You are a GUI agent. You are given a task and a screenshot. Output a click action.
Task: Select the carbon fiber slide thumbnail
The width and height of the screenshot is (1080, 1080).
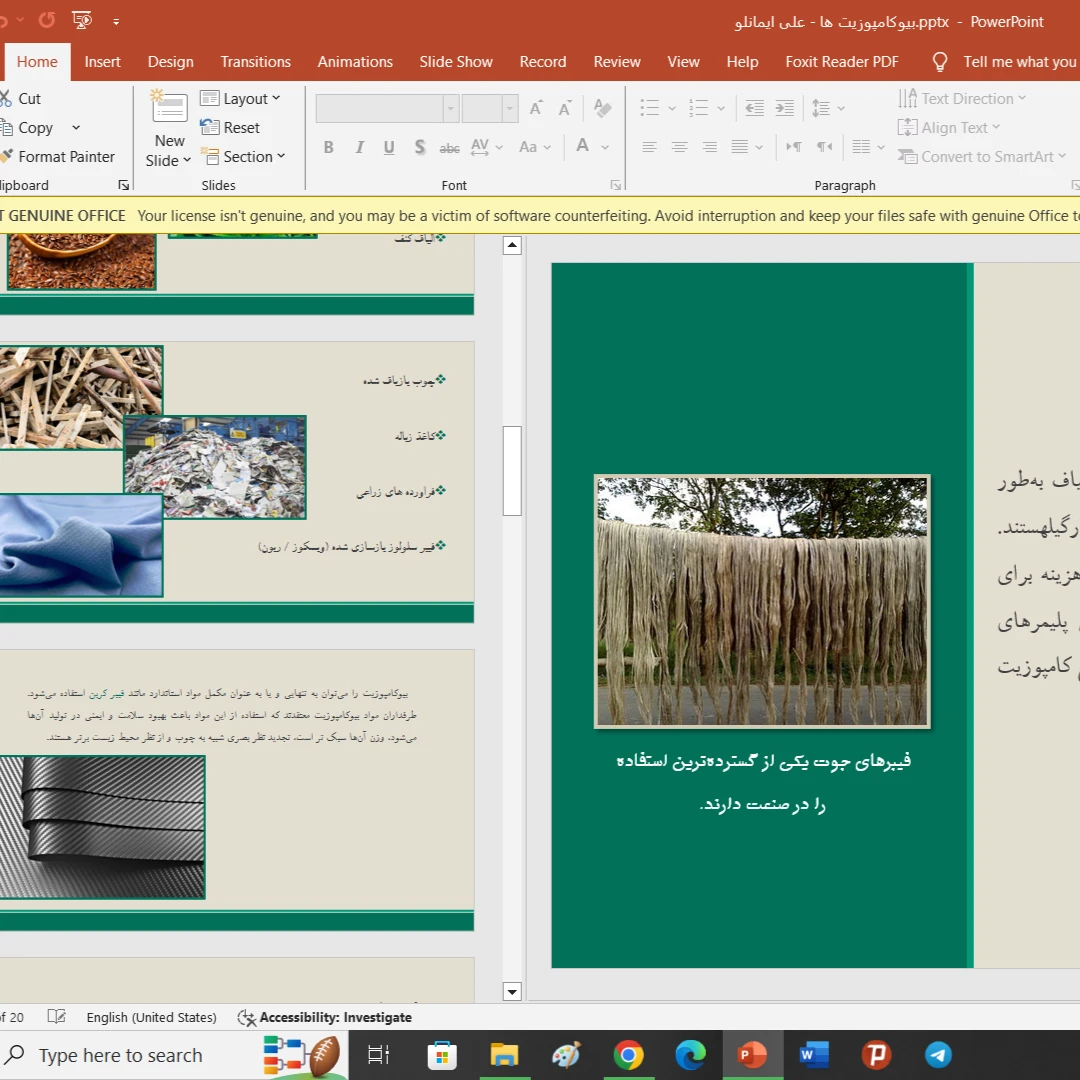(x=236, y=778)
